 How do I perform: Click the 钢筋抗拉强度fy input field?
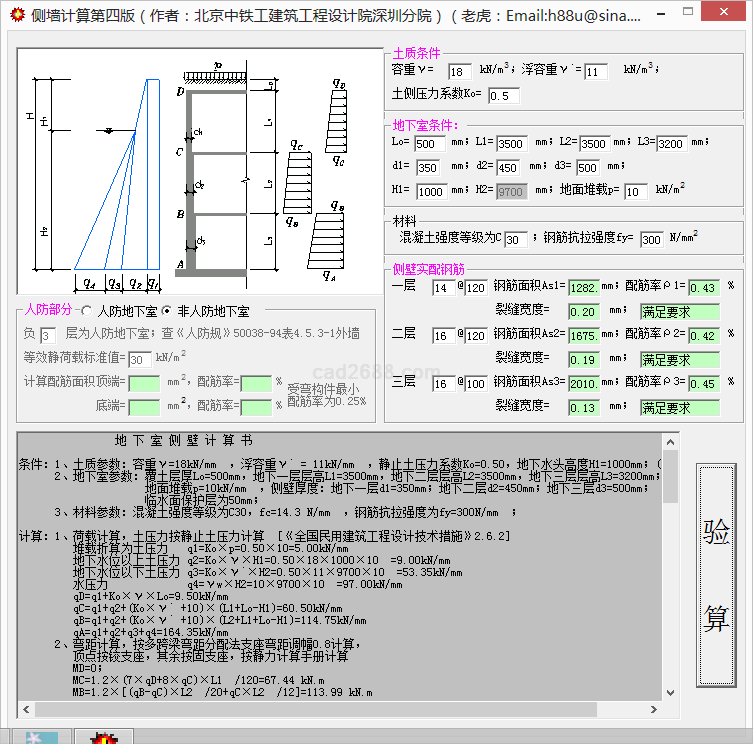click(x=651, y=240)
